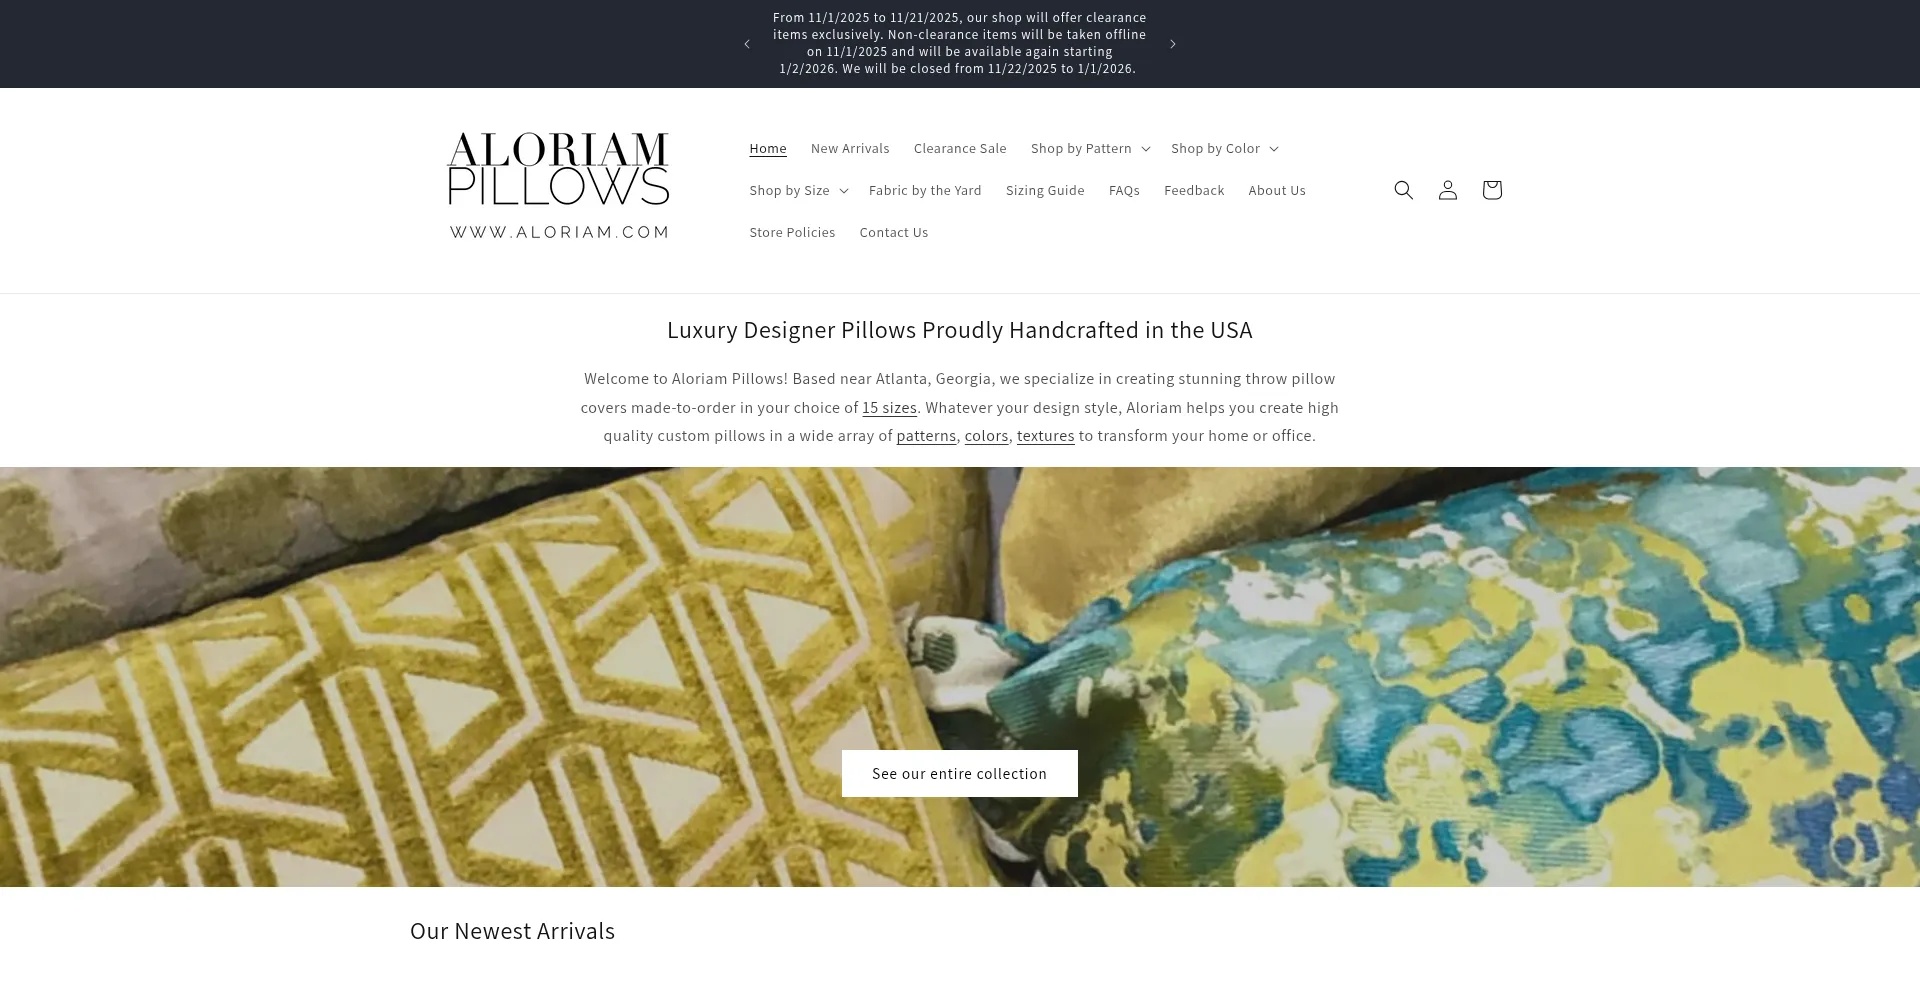The height and width of the screenshot is (993, 1920).
Task: Select Fabric by the Yard menu item
Action: (925, 190)
